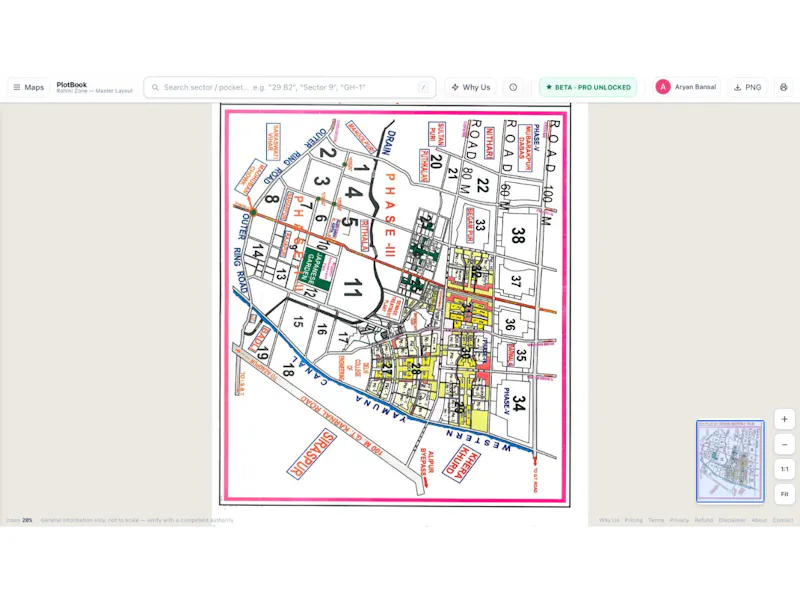Zoom out with the minus button

(785, 444)
